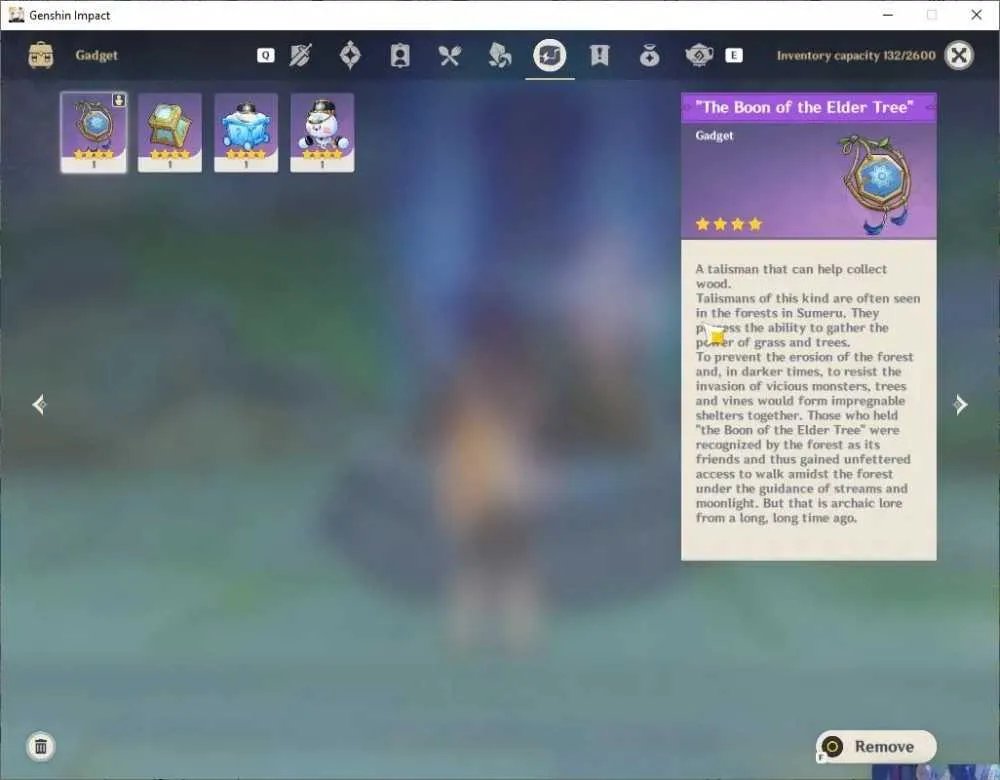Select the Food tab with fork and spoon

[x=450, y=55]
